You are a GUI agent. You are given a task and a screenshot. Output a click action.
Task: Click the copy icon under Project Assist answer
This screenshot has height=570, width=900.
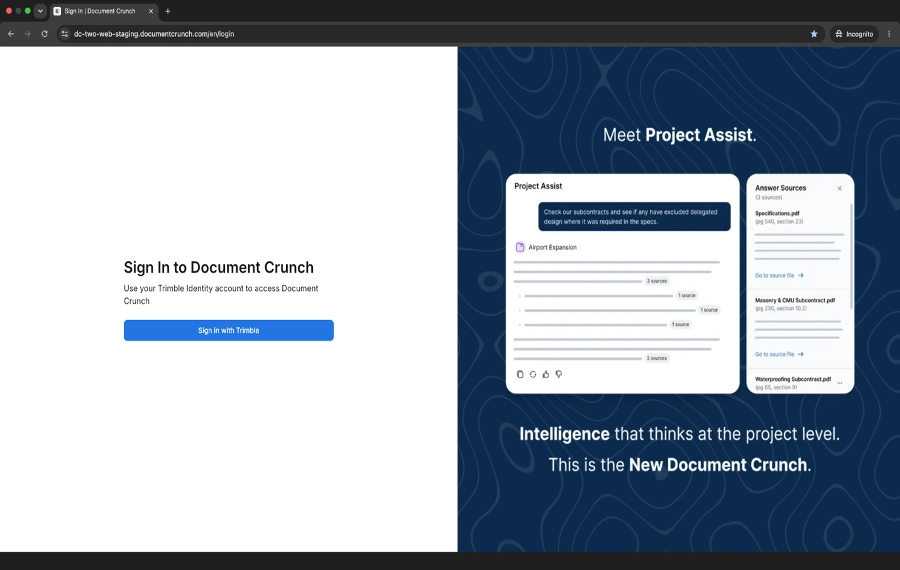coord(520,374)
